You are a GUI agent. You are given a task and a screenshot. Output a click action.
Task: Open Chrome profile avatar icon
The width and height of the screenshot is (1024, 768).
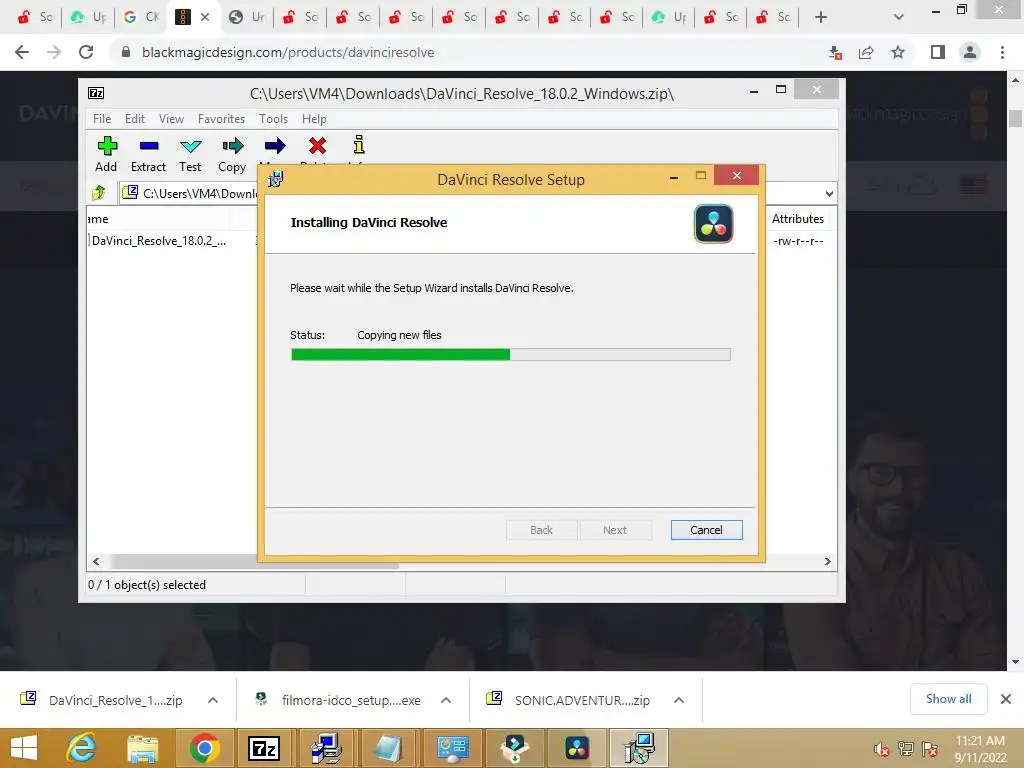point(970,52)
